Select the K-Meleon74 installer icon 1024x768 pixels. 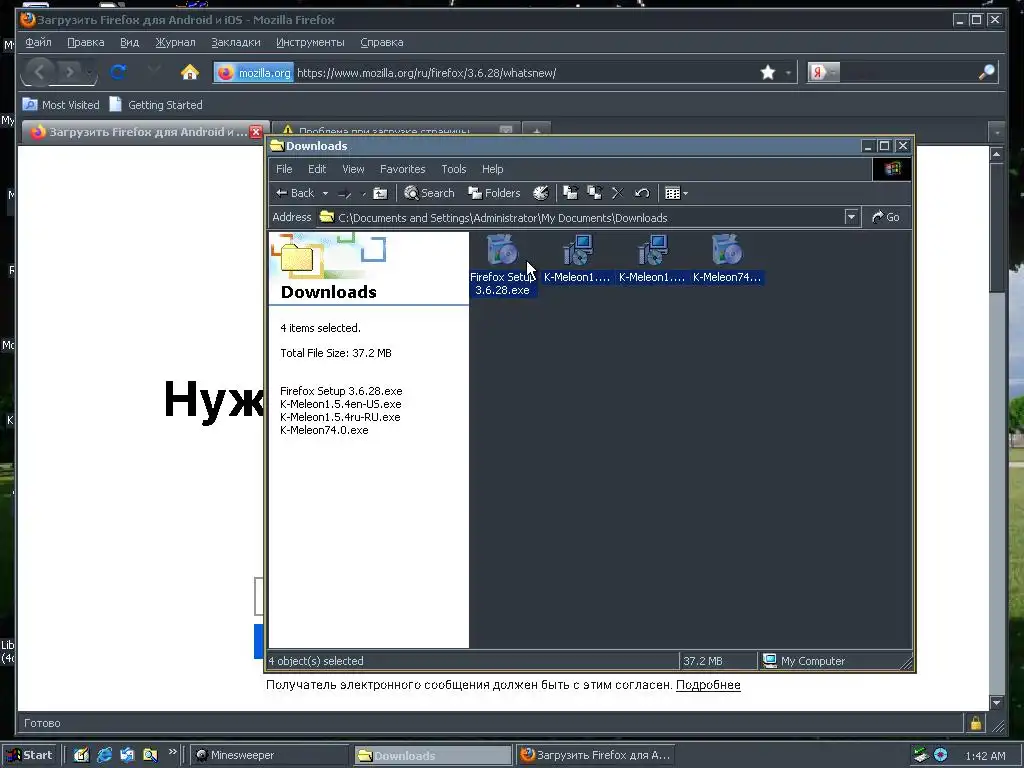[727, 251]
